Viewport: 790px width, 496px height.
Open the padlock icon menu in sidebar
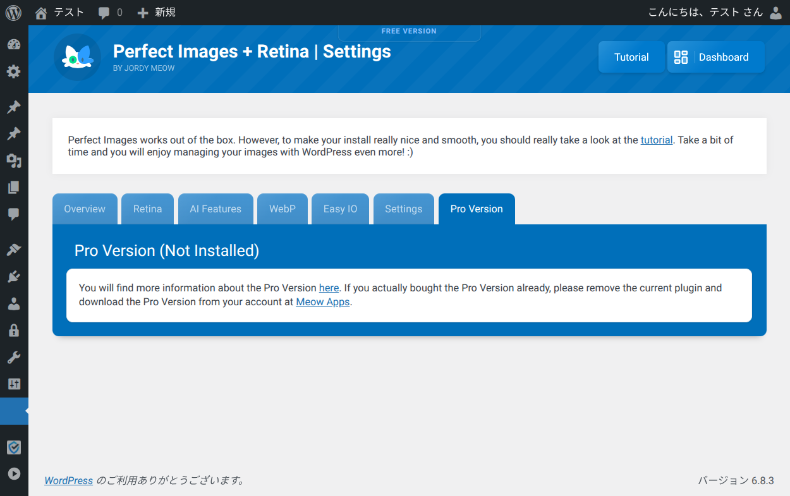tap(14, 330)
